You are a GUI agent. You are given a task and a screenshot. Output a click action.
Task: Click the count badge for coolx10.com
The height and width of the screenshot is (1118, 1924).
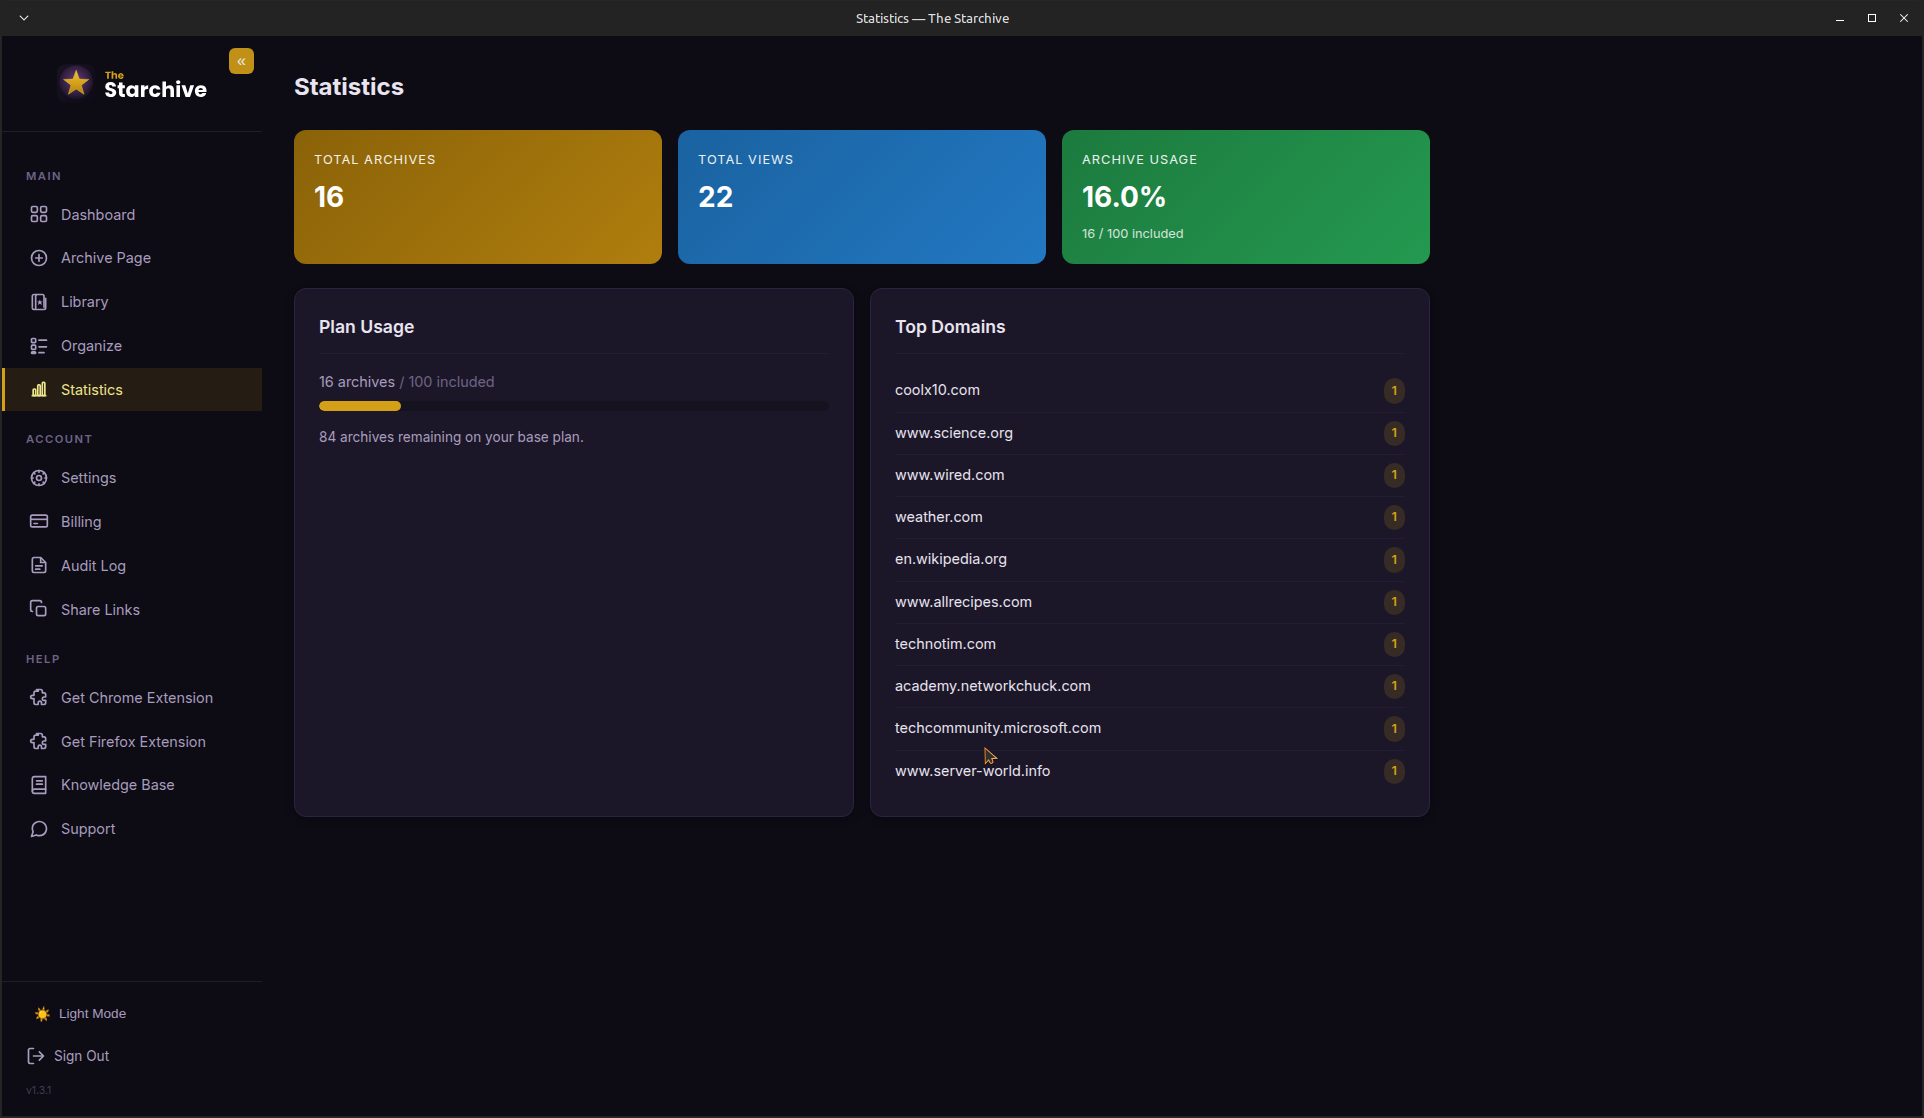[x=1394, y=391]
